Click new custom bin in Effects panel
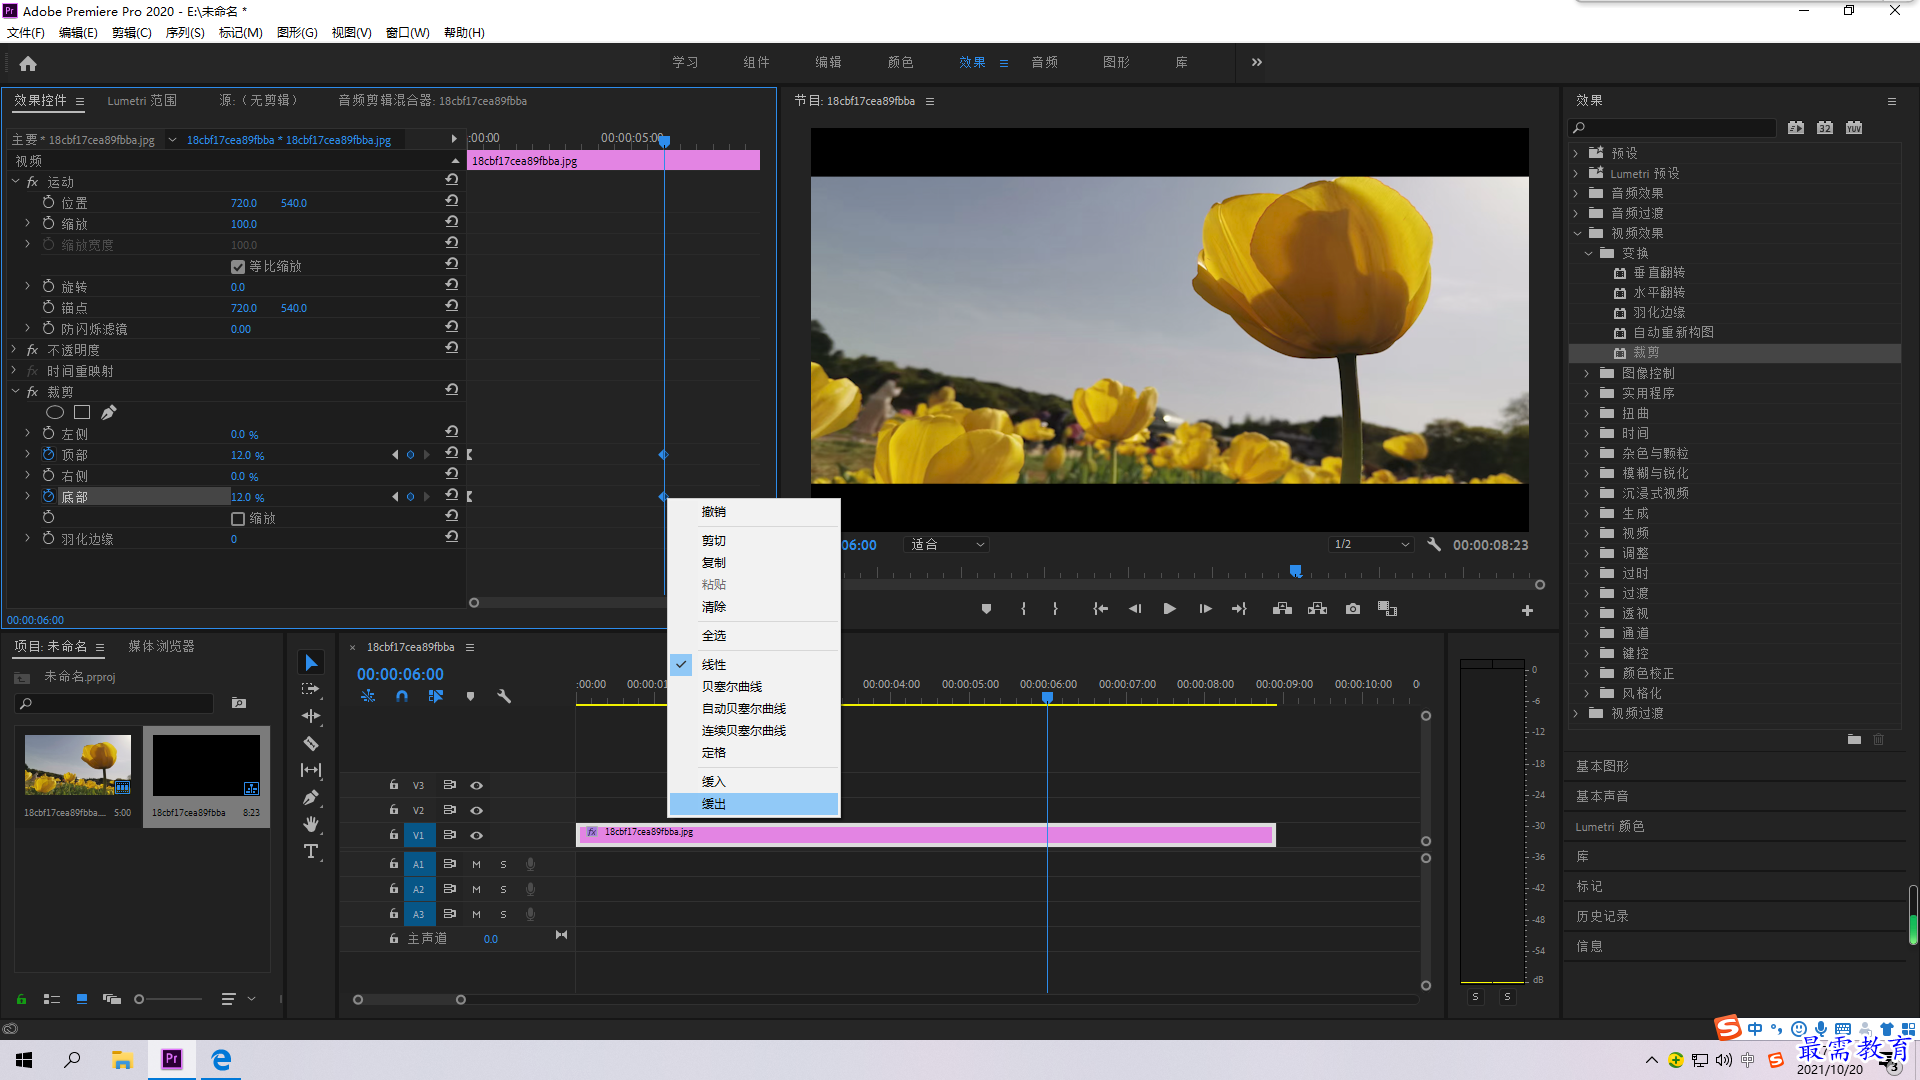 point(1854,740)
